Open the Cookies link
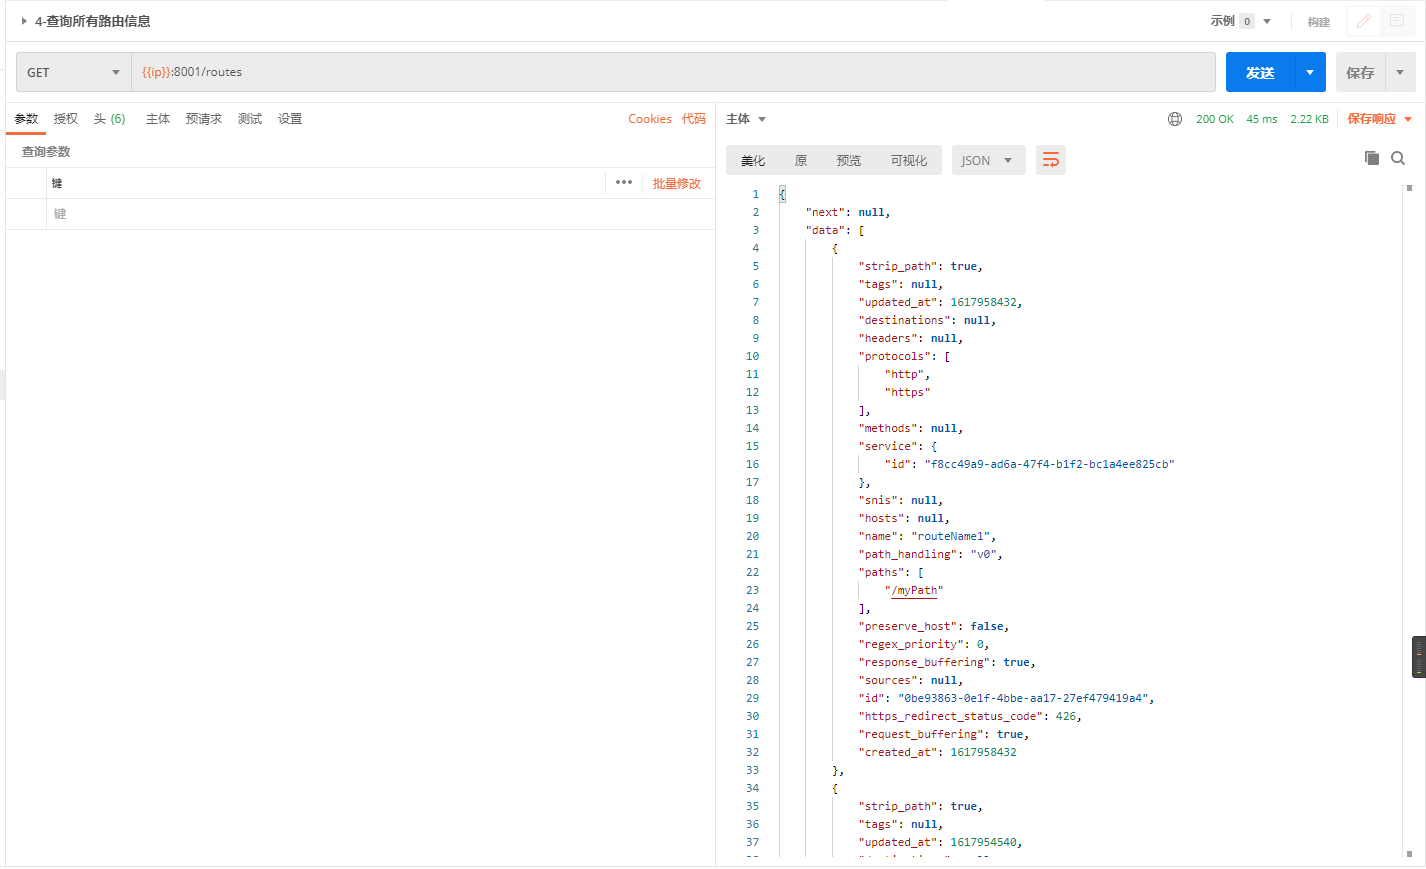Screen dimensions: 1426x869 click(x=650, y=119)
